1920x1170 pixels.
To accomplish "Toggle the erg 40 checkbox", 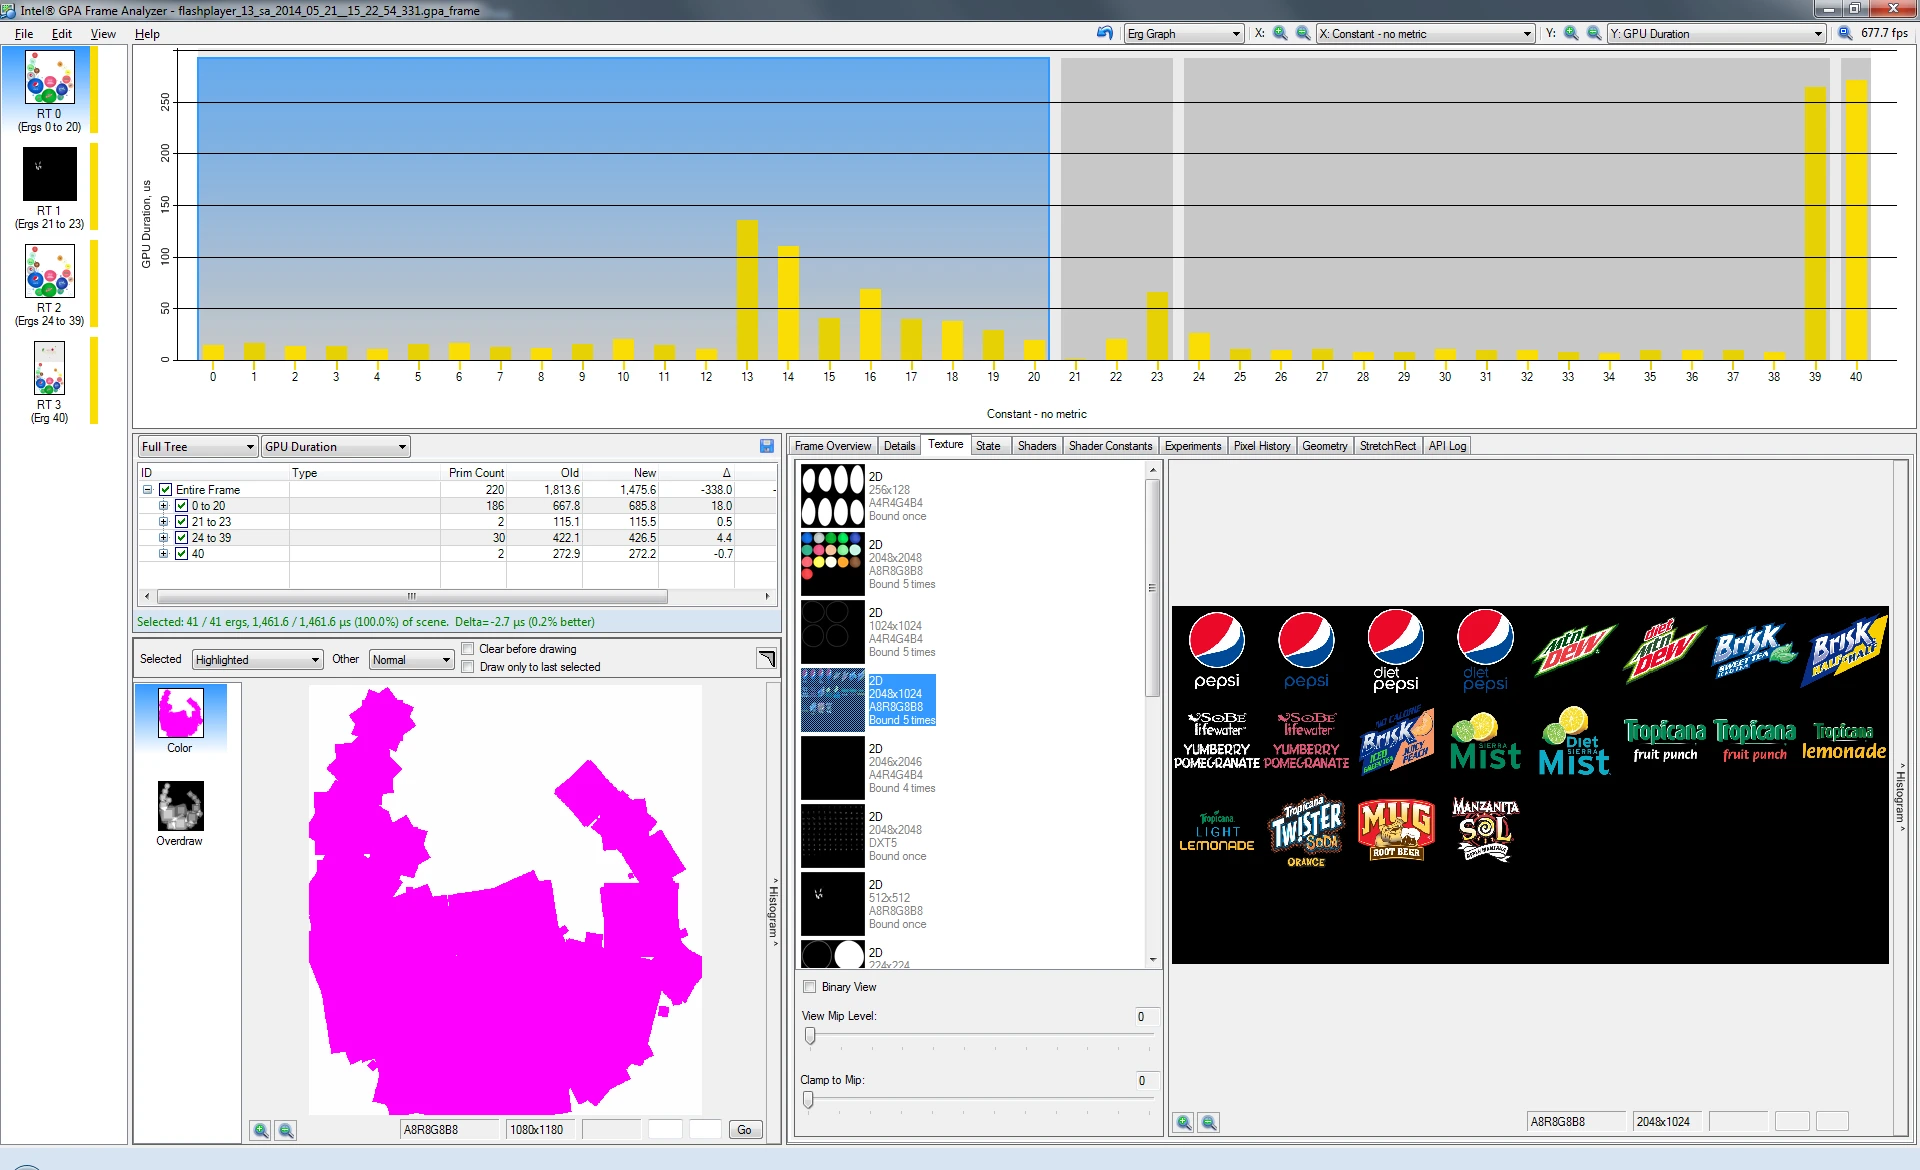I will [x=182, y=554].
